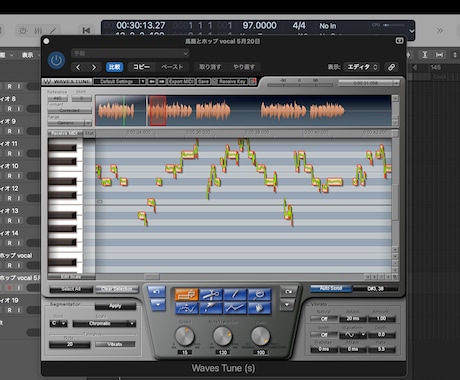Open the mixer sliders icon in Logic toolbar
The image size is (460, 380).
click(38, 31)
